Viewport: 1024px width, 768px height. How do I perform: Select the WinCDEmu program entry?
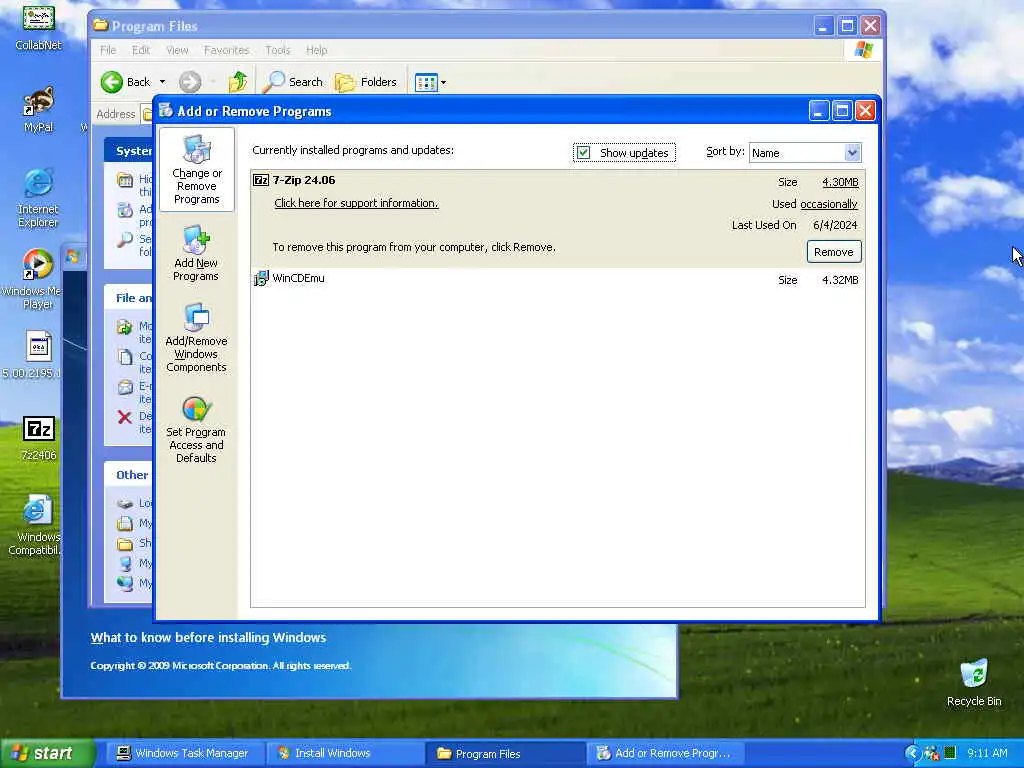point(558,280)
